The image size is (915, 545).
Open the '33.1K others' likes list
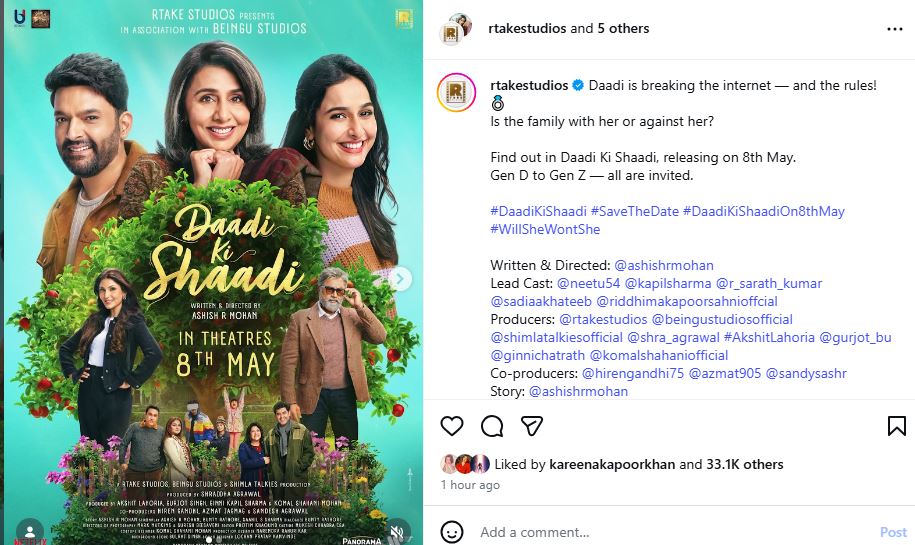745,464
